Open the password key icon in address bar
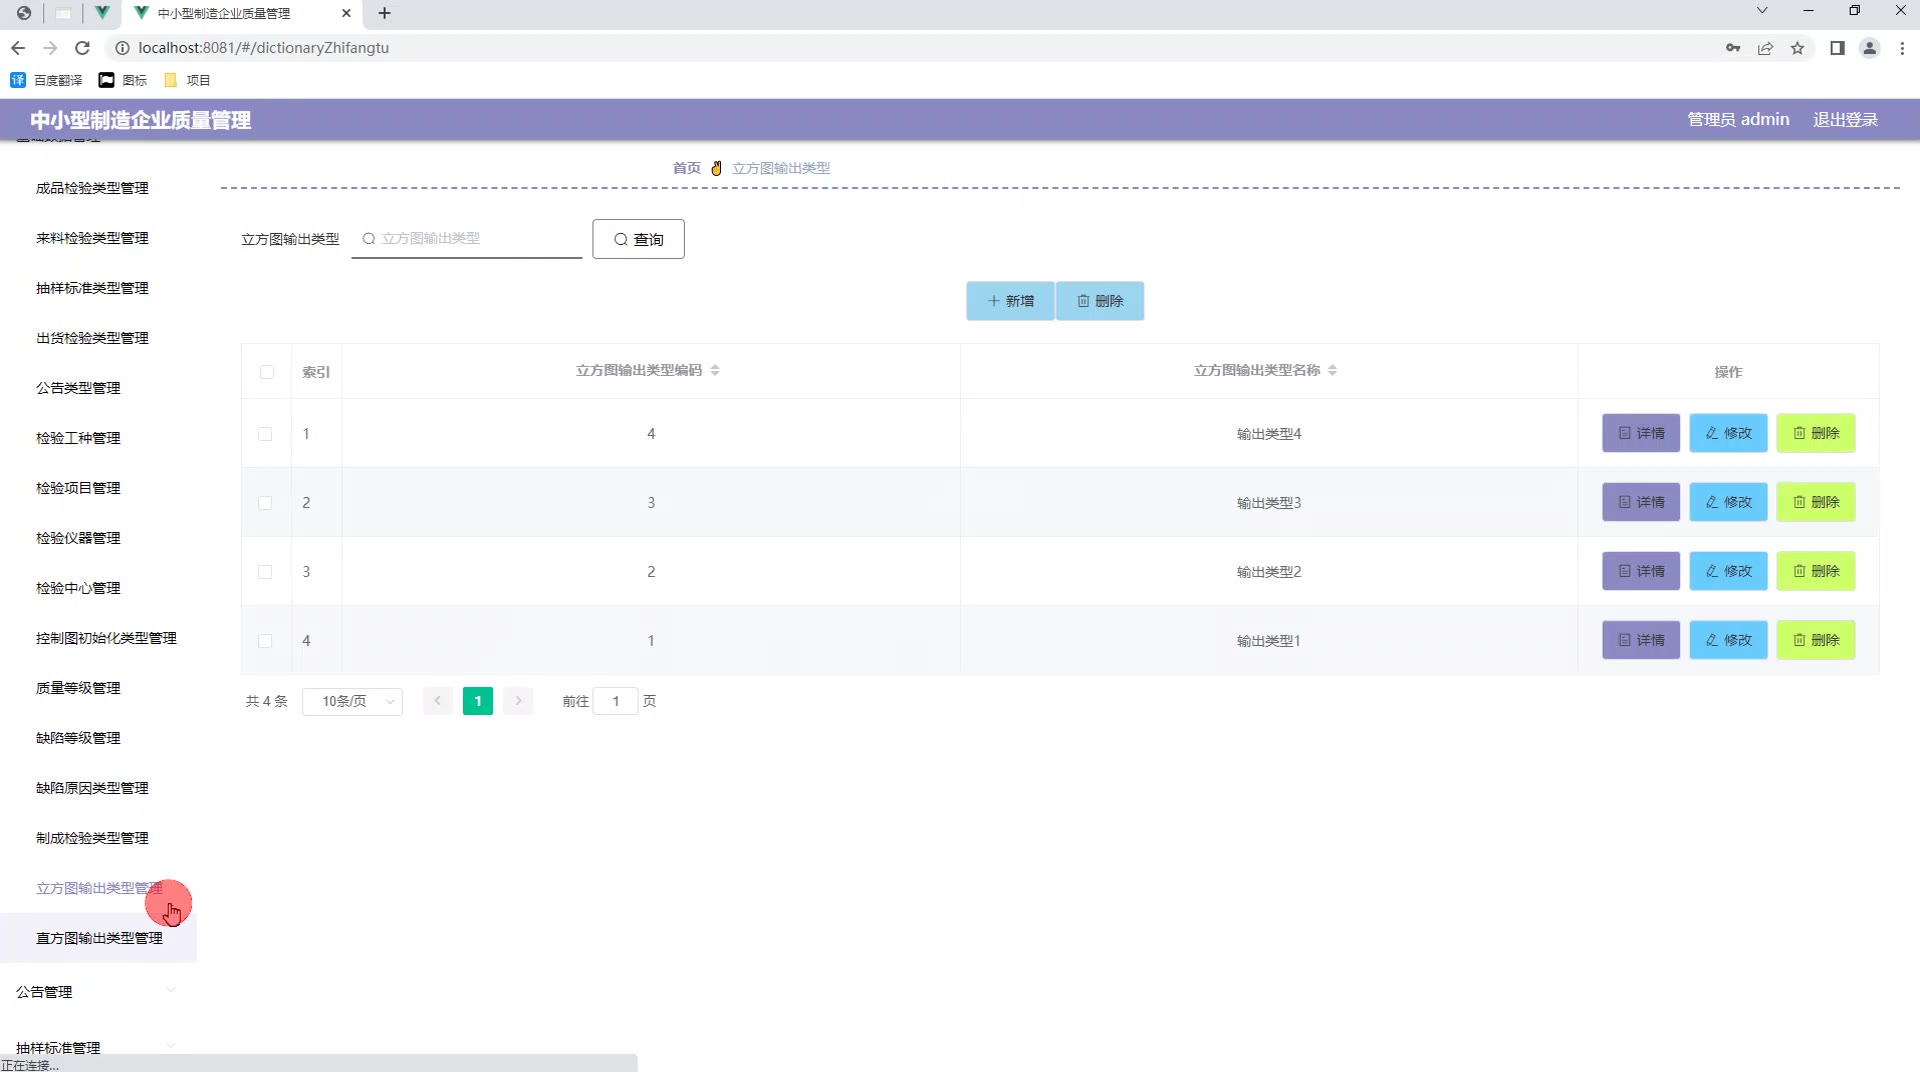The height and width of the screenshot is (1072, 1920). (1733, 48)
